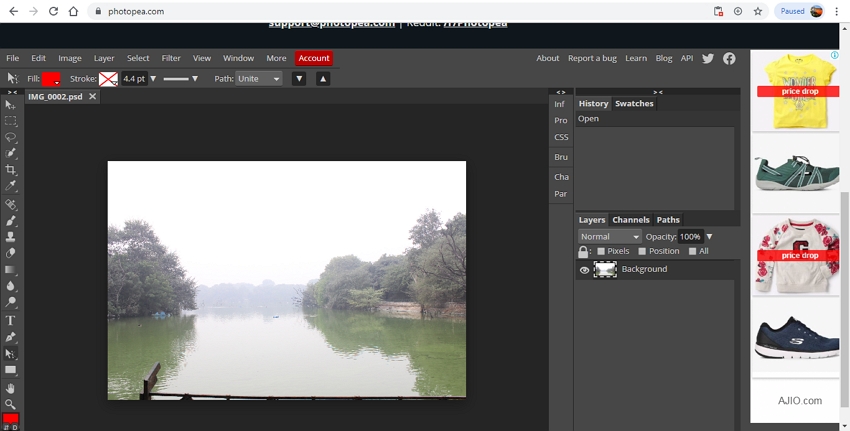Open the Normal blend mode dropdown
The width and height of the screenshot is (850, 431).
click(609, 237)
